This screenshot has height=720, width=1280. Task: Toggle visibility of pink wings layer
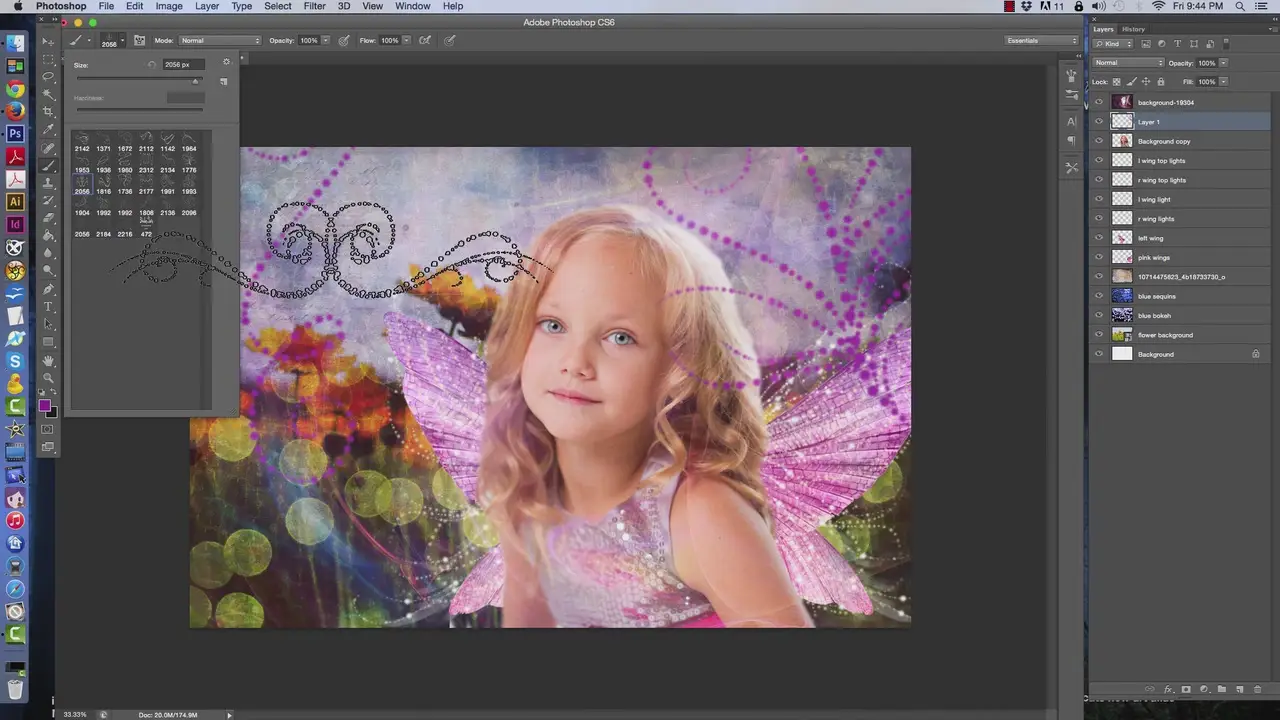tap(1099, 257)
